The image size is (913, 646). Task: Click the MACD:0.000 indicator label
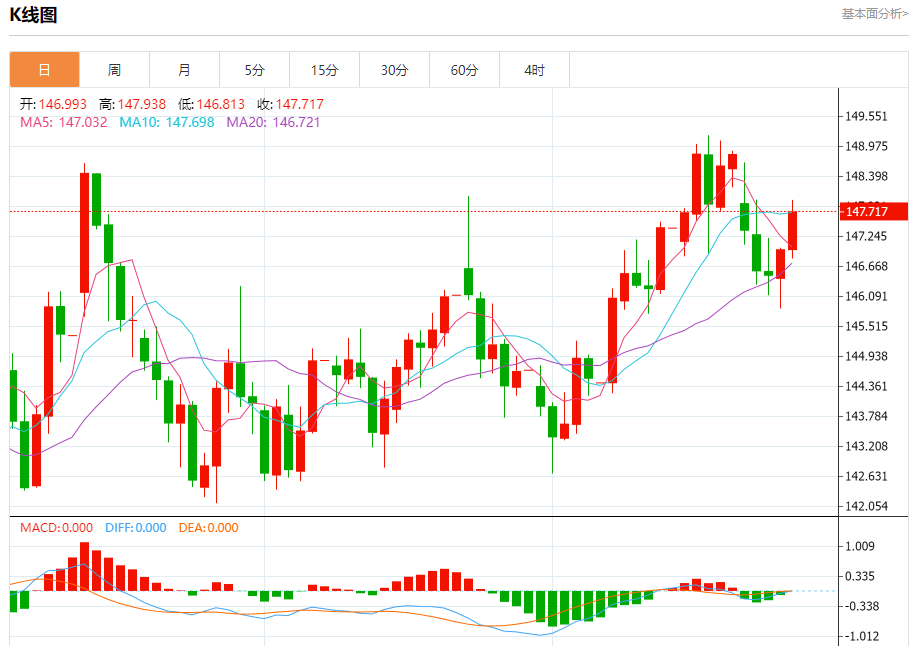[56, 528]
